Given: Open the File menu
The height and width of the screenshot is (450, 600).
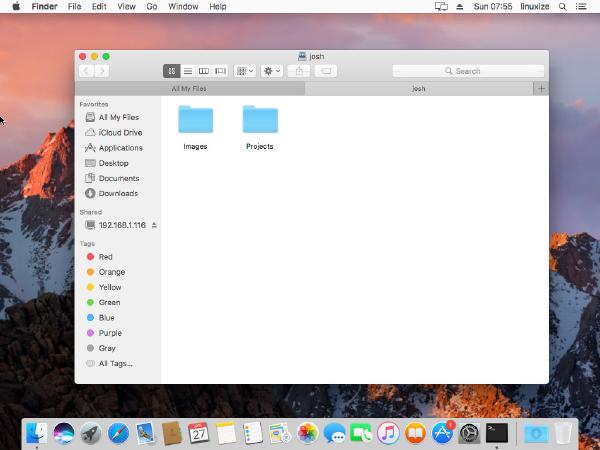Looking at the screenshot, I should click(74, 7).
